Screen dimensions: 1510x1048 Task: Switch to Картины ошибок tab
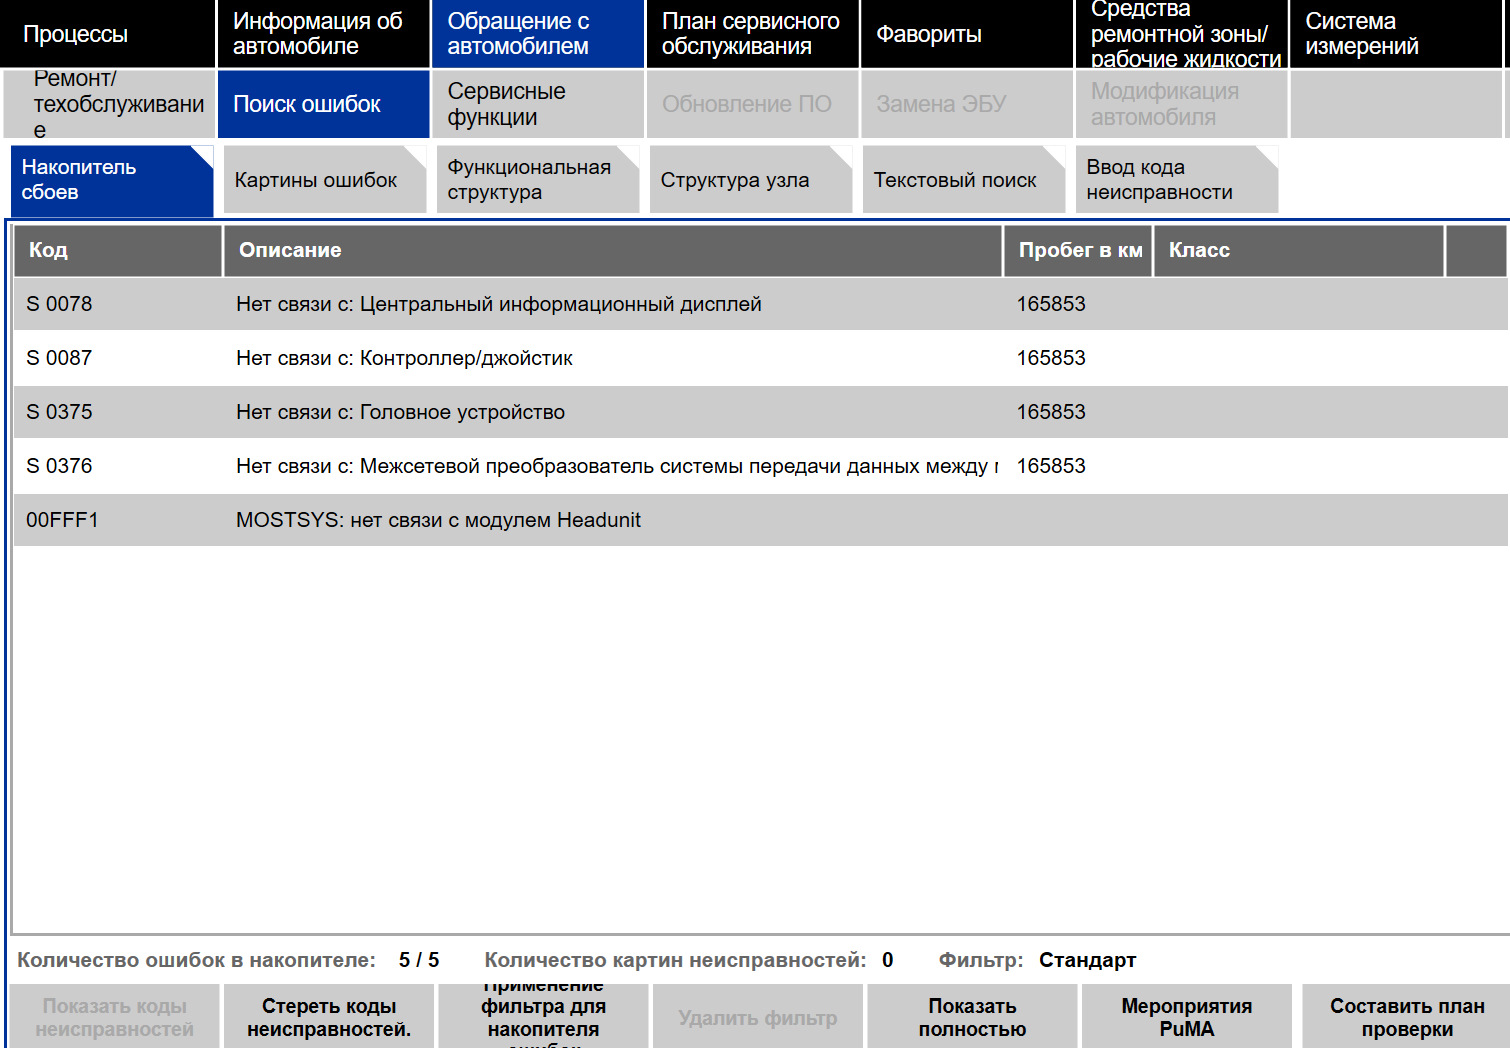(325, 180)
